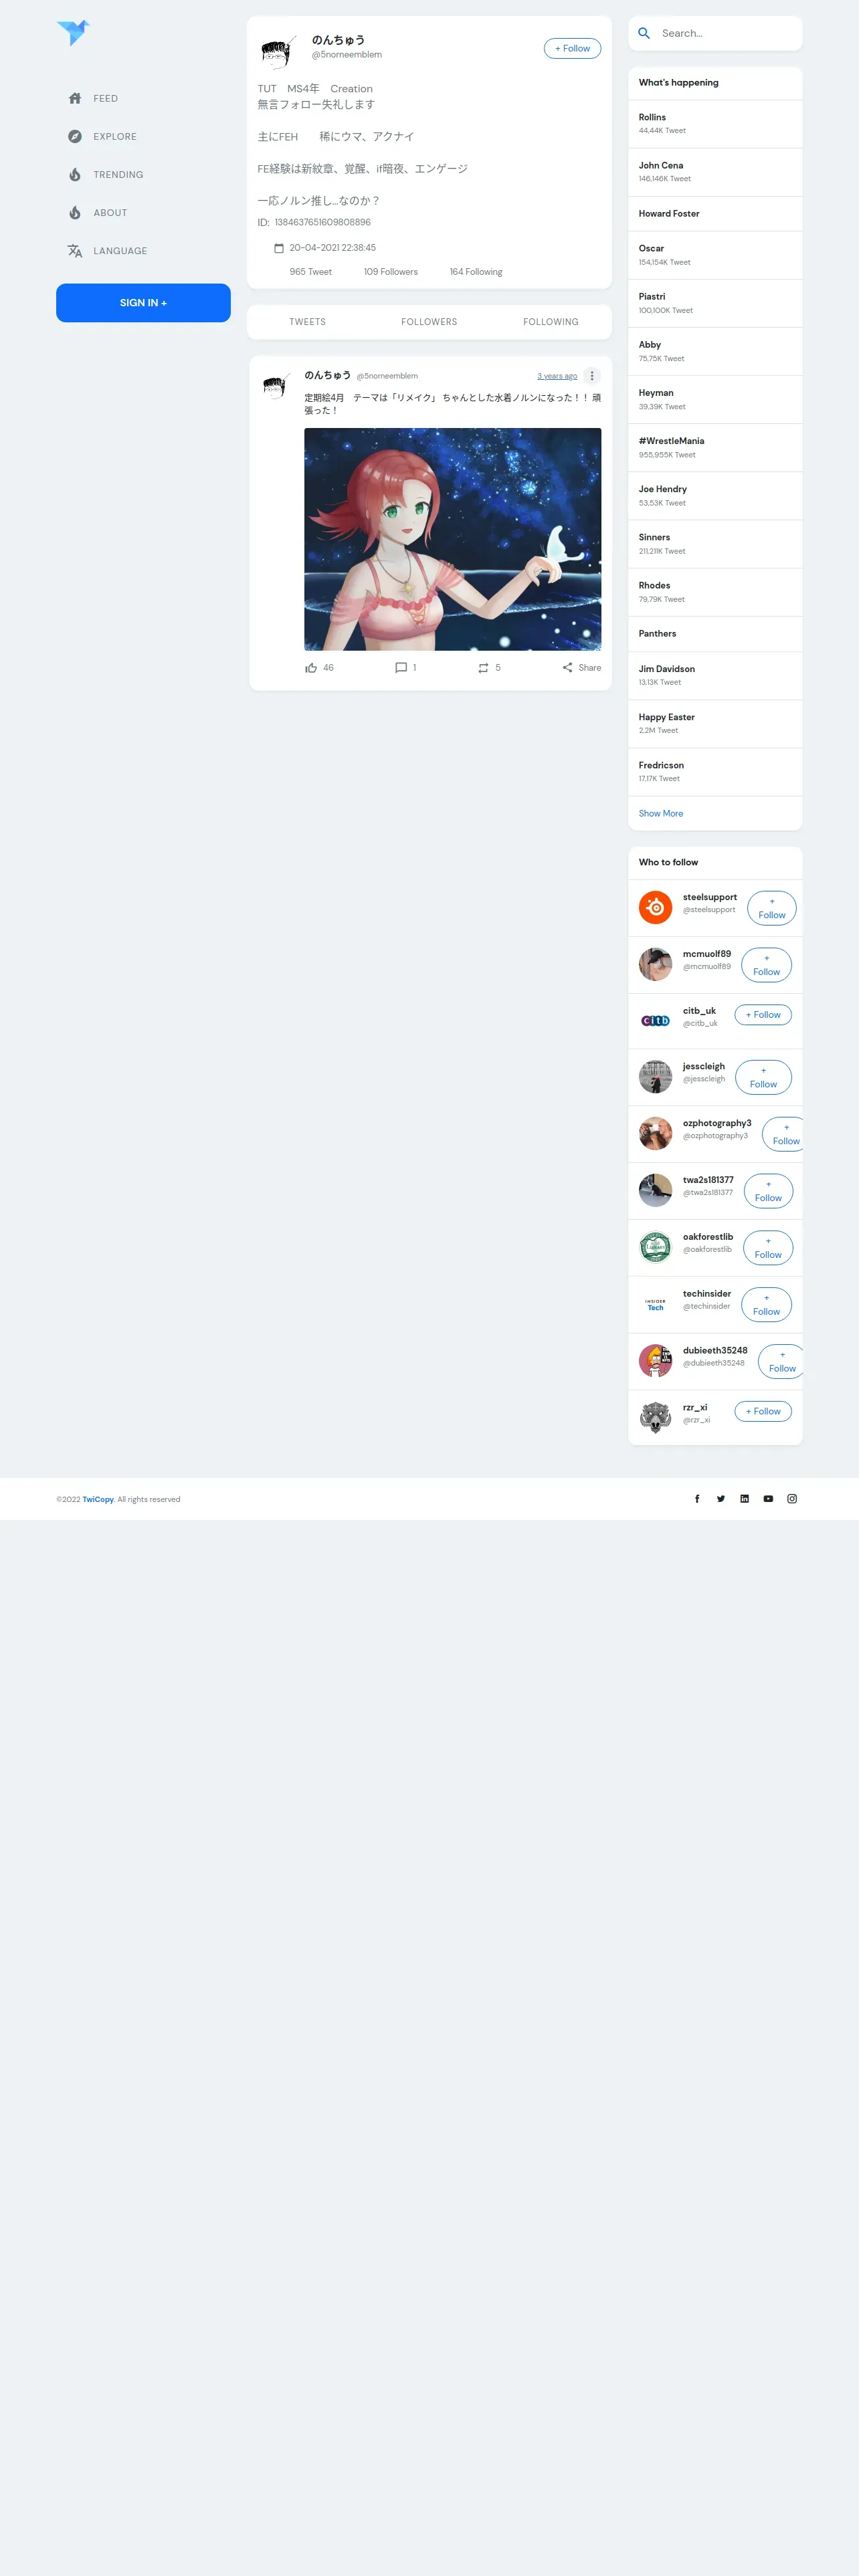This screenshot has width=859, height=2576.
Task: Click the SIGN IN + button
Action: [x=143, y=303]
